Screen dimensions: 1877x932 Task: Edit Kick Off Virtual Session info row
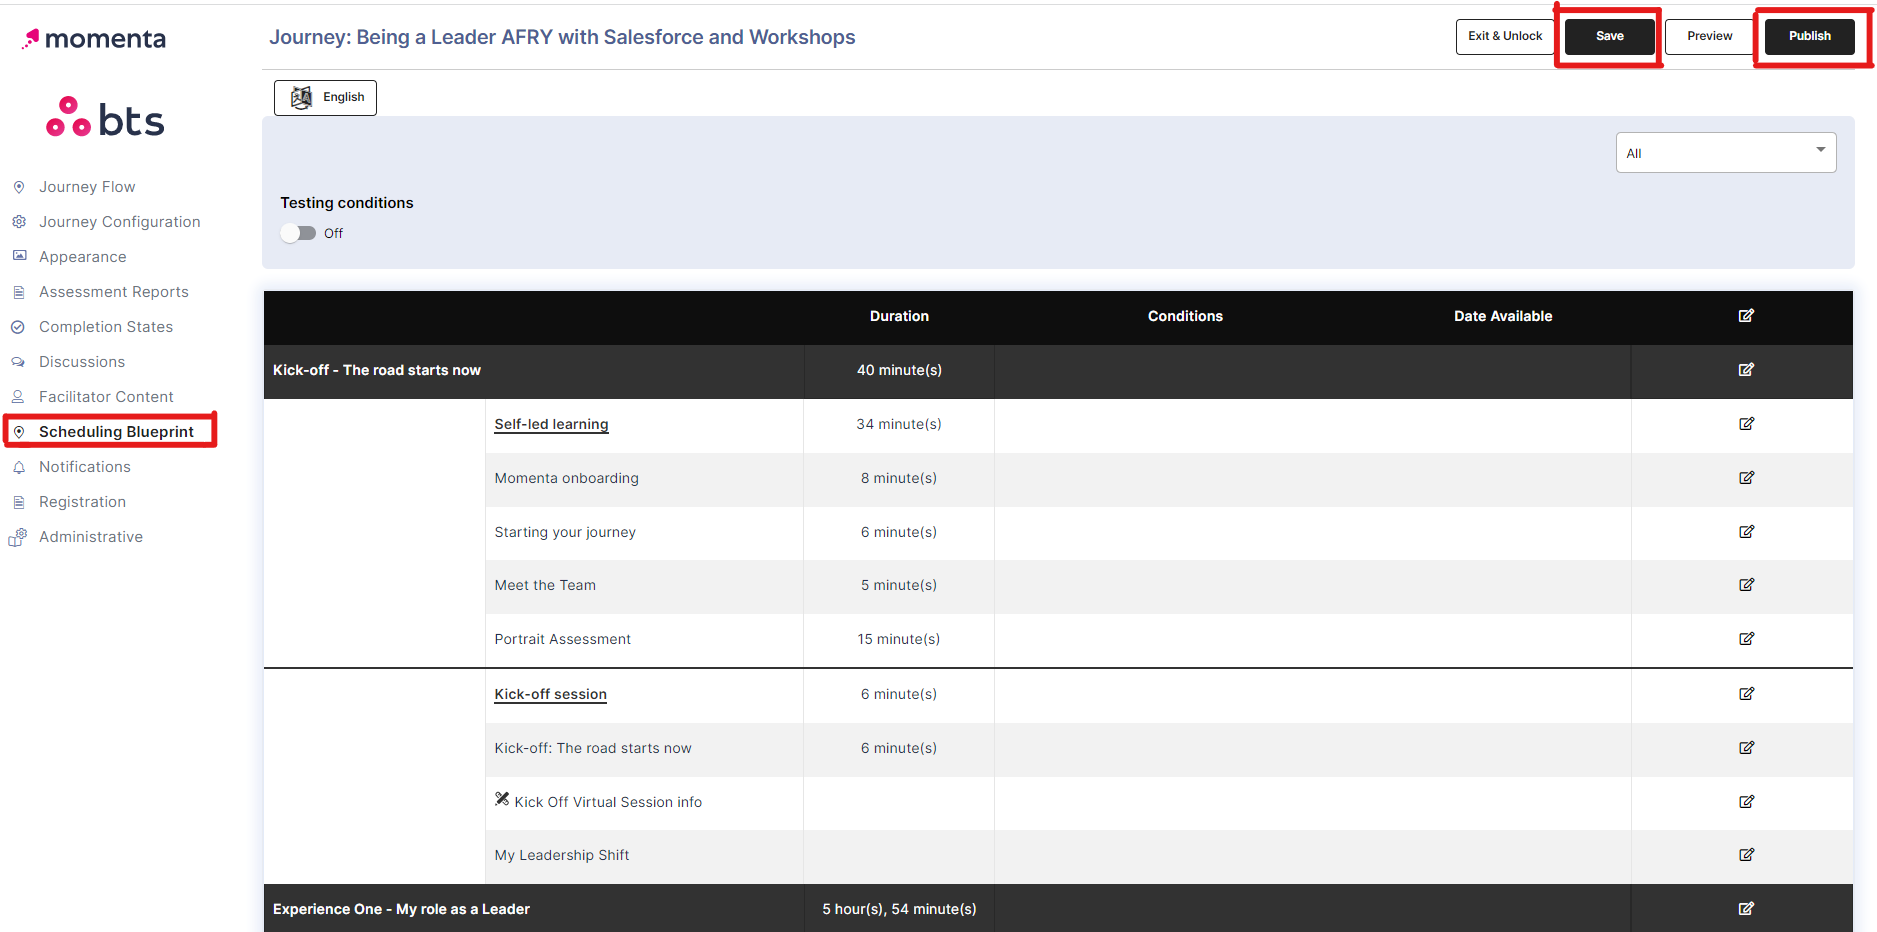1746,802
